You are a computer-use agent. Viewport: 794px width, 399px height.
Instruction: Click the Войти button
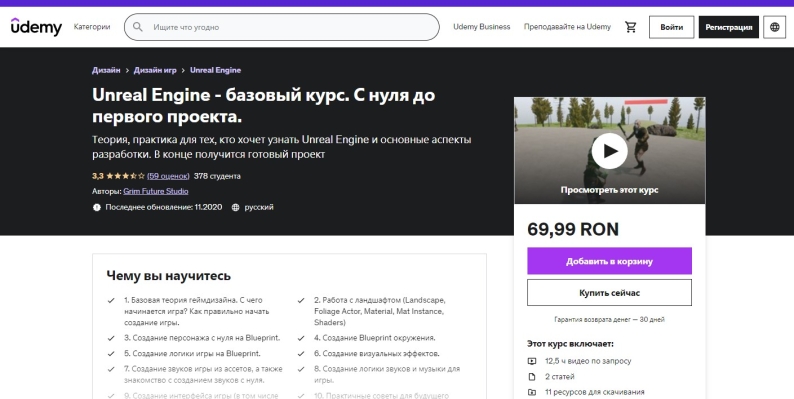tap(671, 27)
